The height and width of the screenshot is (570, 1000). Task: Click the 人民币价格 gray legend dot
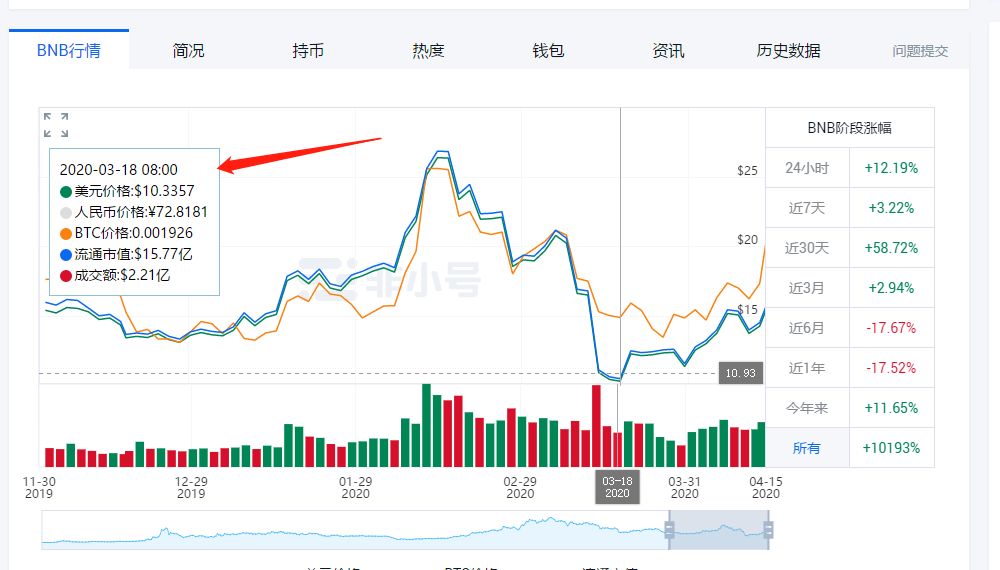(66, 213)
